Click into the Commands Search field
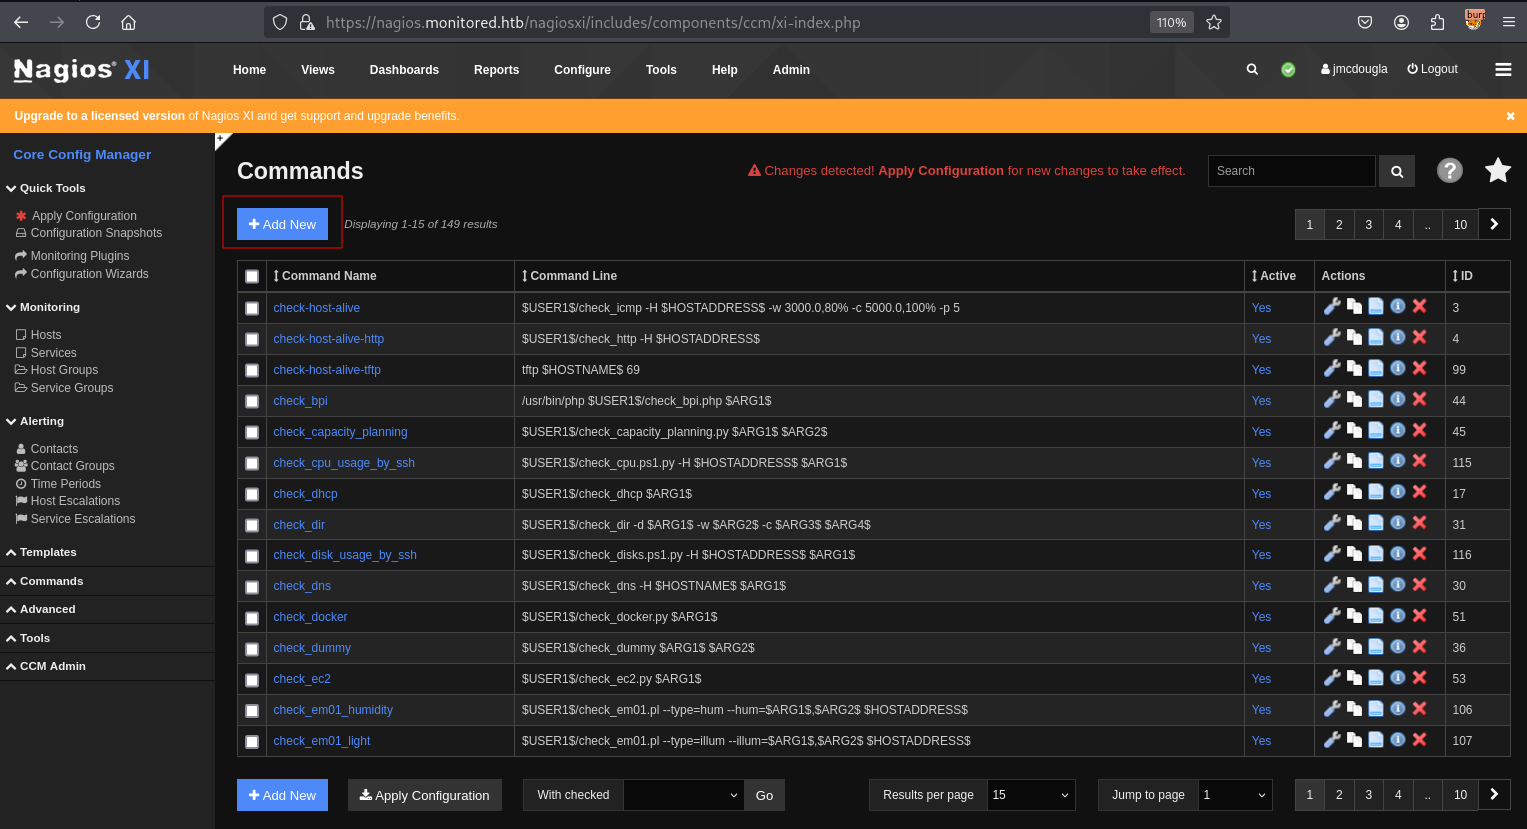The width and height of the screenshot is (1527, 829). 1291,171
